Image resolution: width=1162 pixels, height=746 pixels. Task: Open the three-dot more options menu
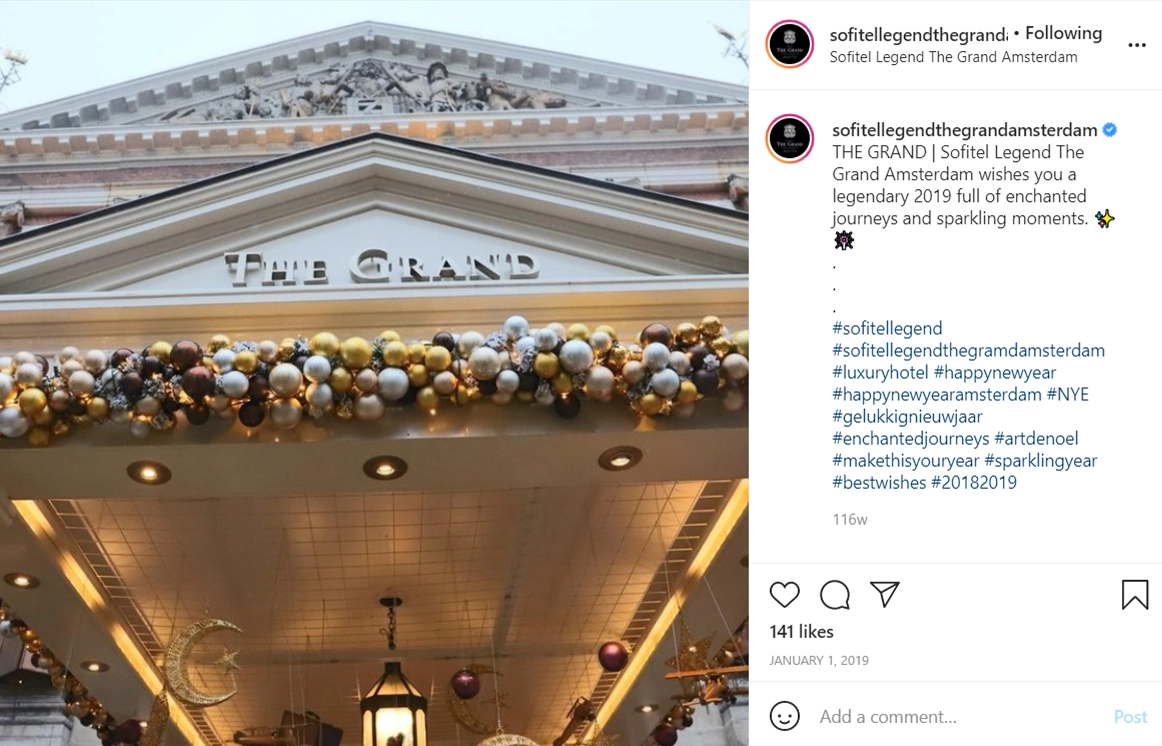1137,45
